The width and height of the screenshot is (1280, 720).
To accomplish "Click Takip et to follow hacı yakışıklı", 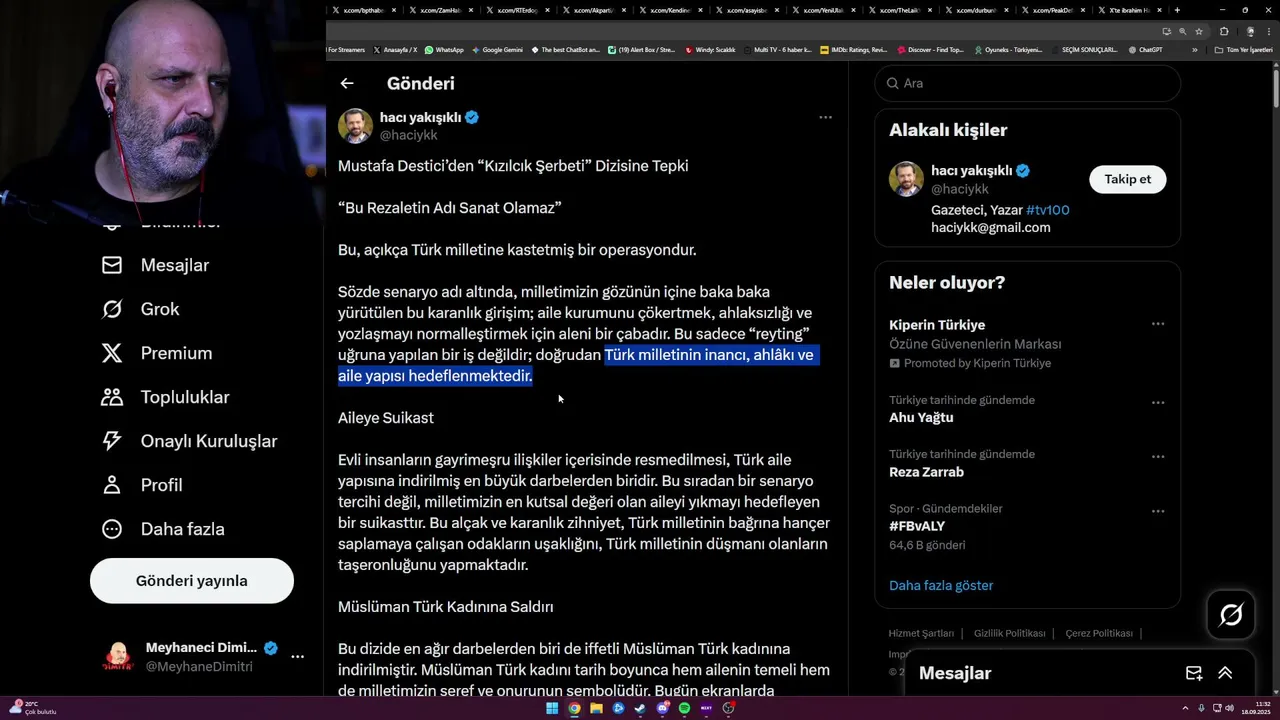I will click(x=1128, y=179).
